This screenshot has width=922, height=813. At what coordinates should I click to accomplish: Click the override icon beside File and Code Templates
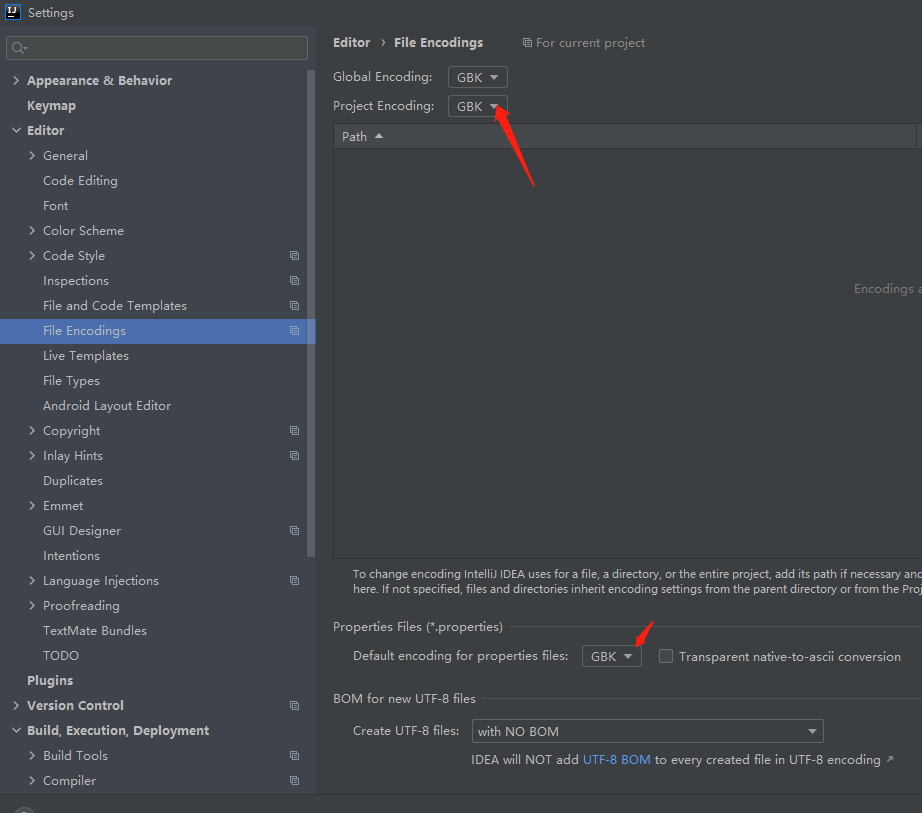click(x=295, y=305)
